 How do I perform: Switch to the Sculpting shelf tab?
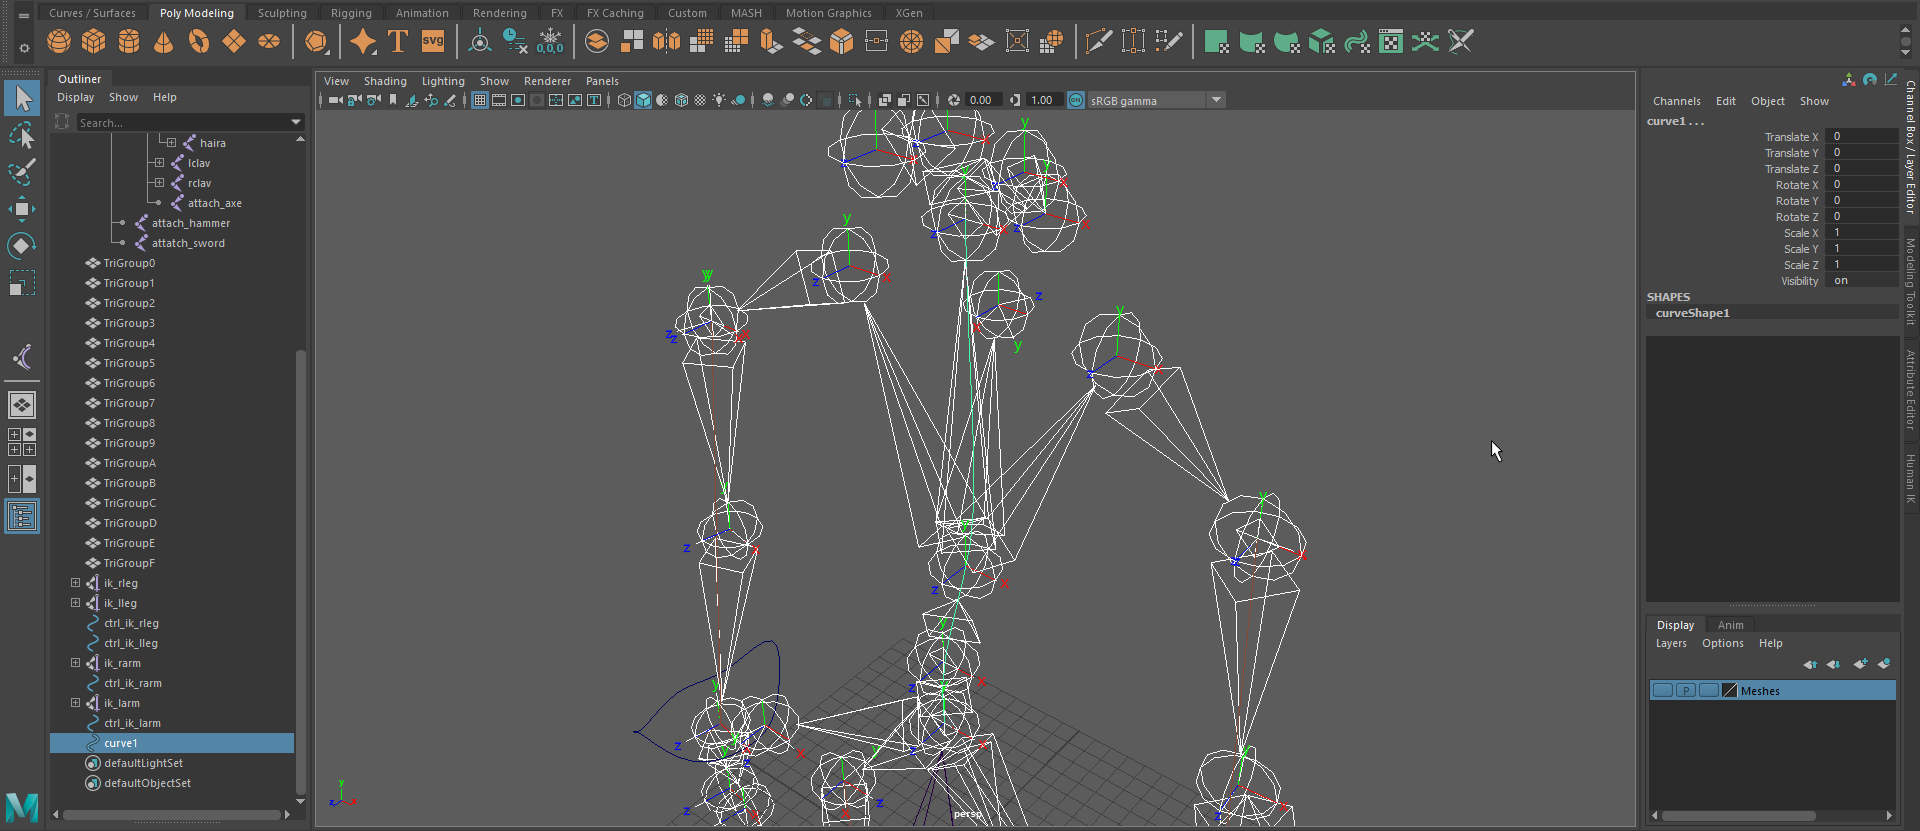tap(282, 13)
